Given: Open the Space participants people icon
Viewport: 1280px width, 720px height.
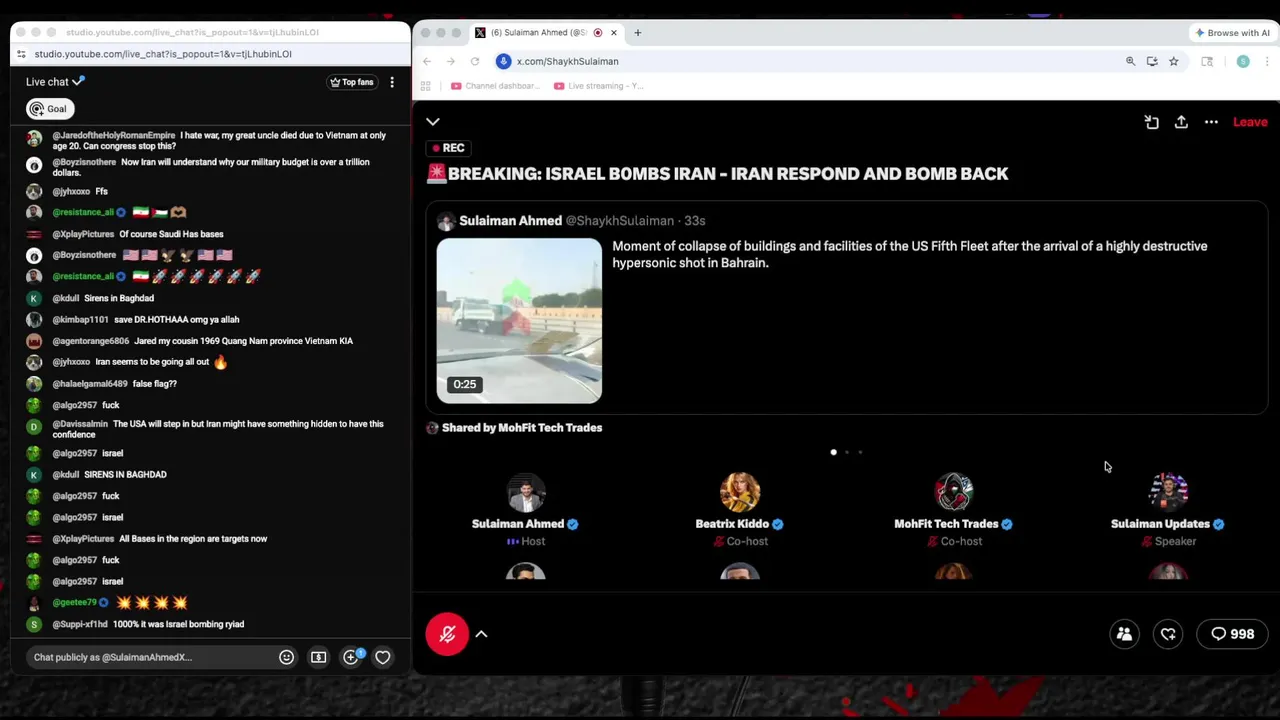Looking at the screenshot, I should pyautogui.click(x=1124, y=634).
